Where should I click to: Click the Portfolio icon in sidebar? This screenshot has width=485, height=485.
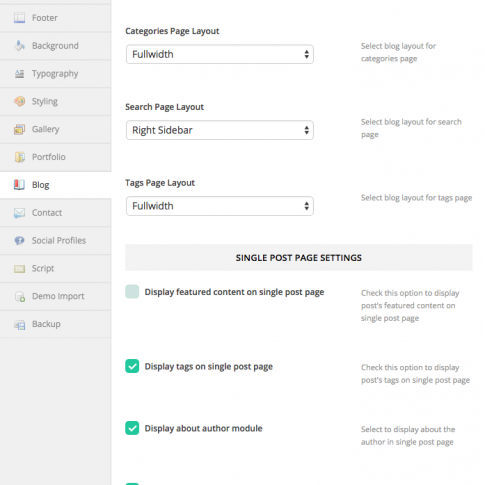tap(19, 157)
